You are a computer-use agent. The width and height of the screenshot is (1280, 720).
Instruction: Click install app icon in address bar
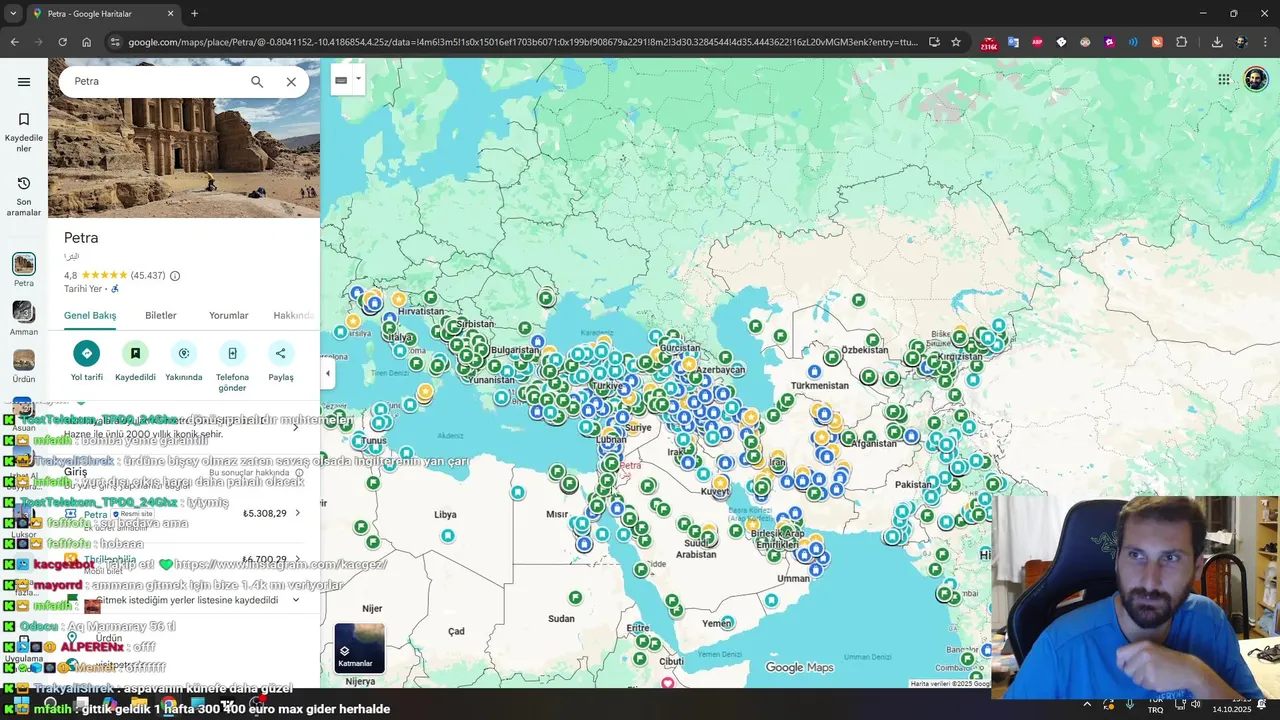[934, 42]
